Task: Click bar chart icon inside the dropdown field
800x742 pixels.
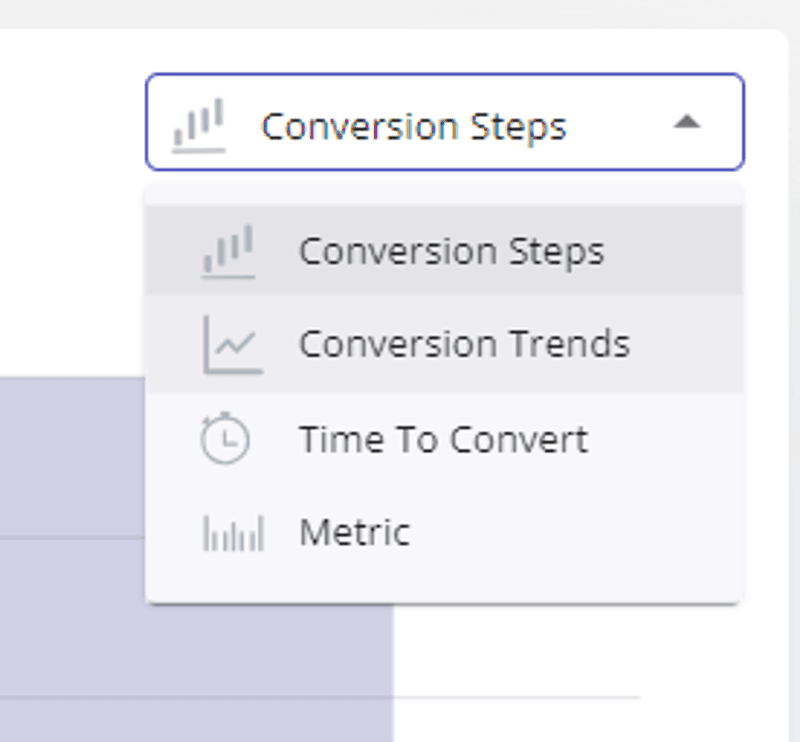Action: point(198,126)
